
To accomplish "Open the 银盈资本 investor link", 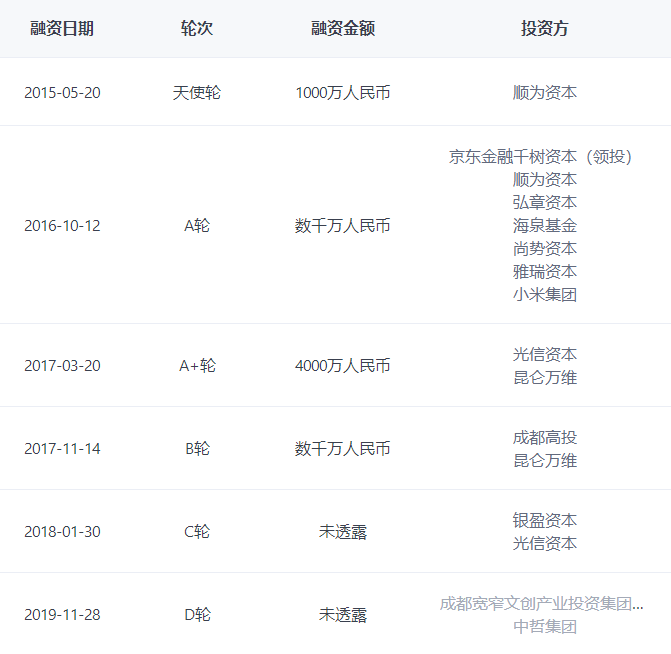I will [545, 520].
